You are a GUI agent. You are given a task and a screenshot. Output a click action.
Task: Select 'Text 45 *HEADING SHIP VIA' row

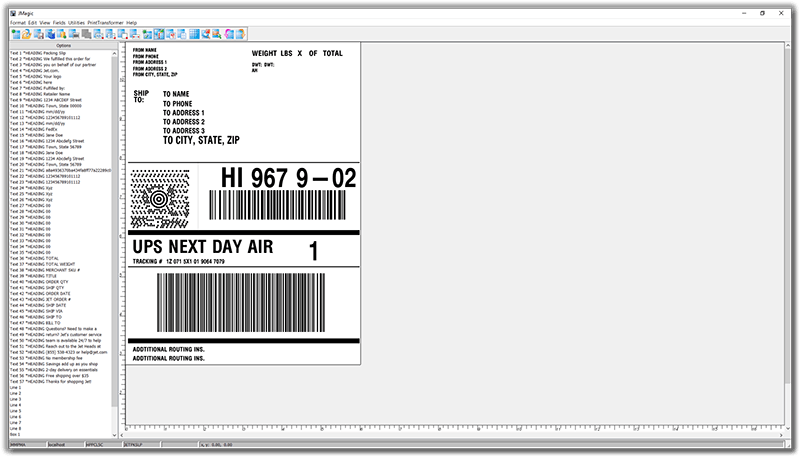tap(60, 311)
